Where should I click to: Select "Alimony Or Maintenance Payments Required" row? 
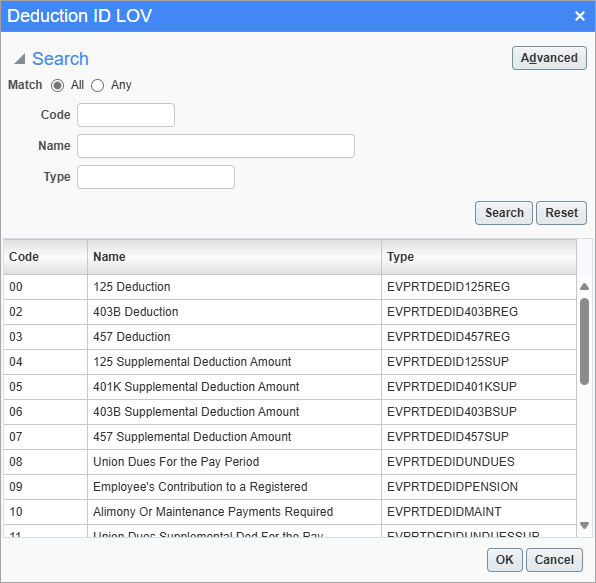point(290,512)
